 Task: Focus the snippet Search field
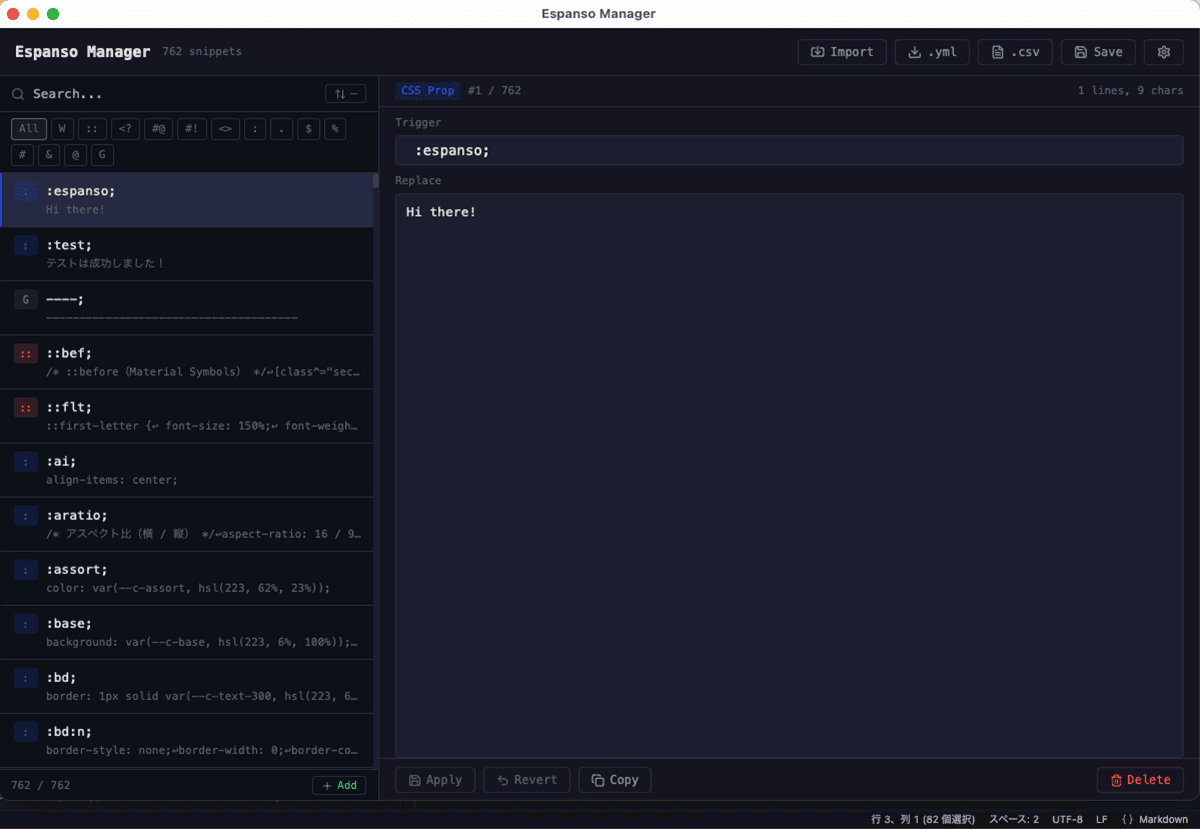pyautogui.click(x=170, y=94)
